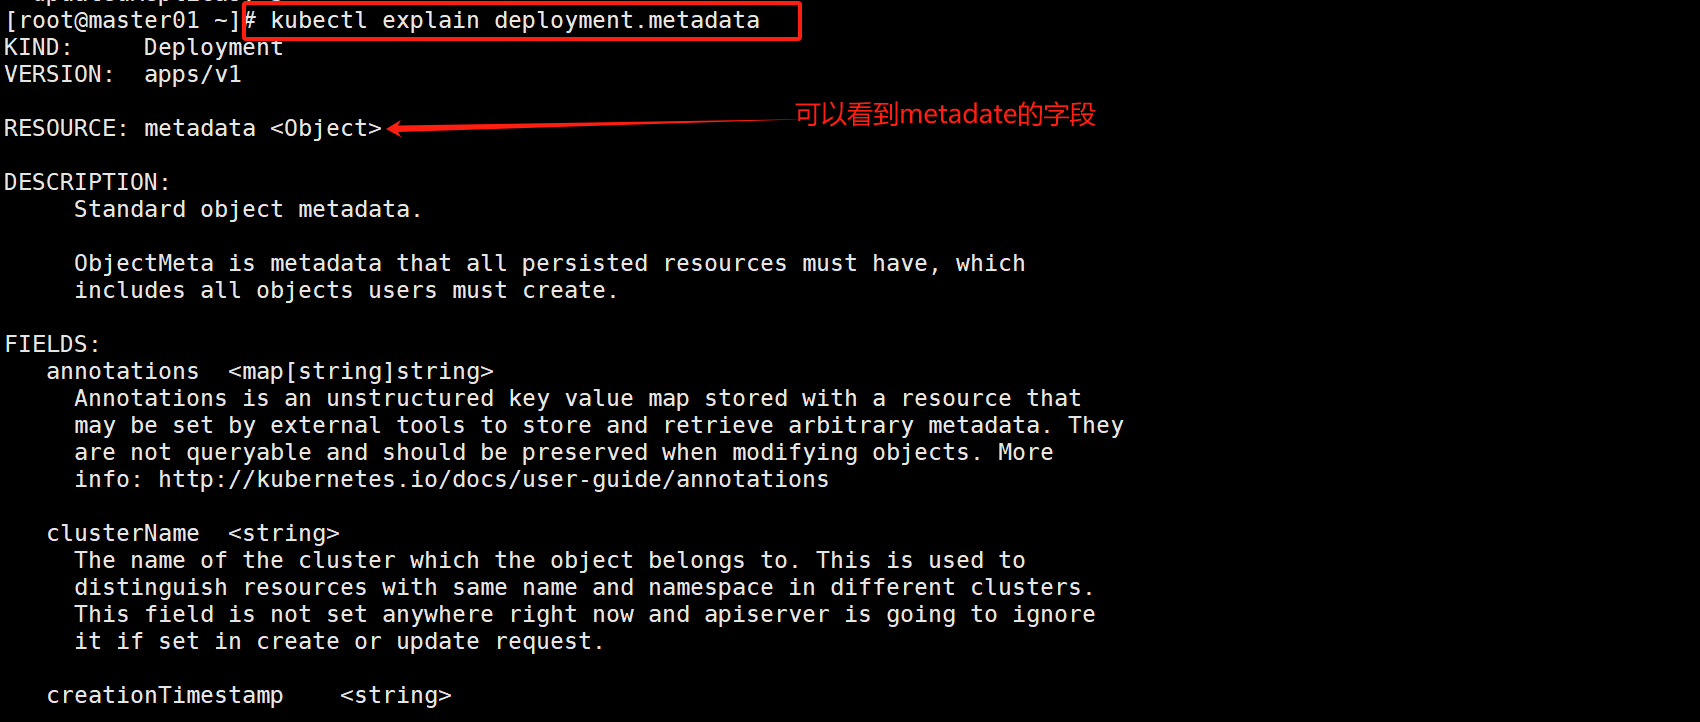Click the annotations field name
1700x722 pixels.
[x=123, y=372]
